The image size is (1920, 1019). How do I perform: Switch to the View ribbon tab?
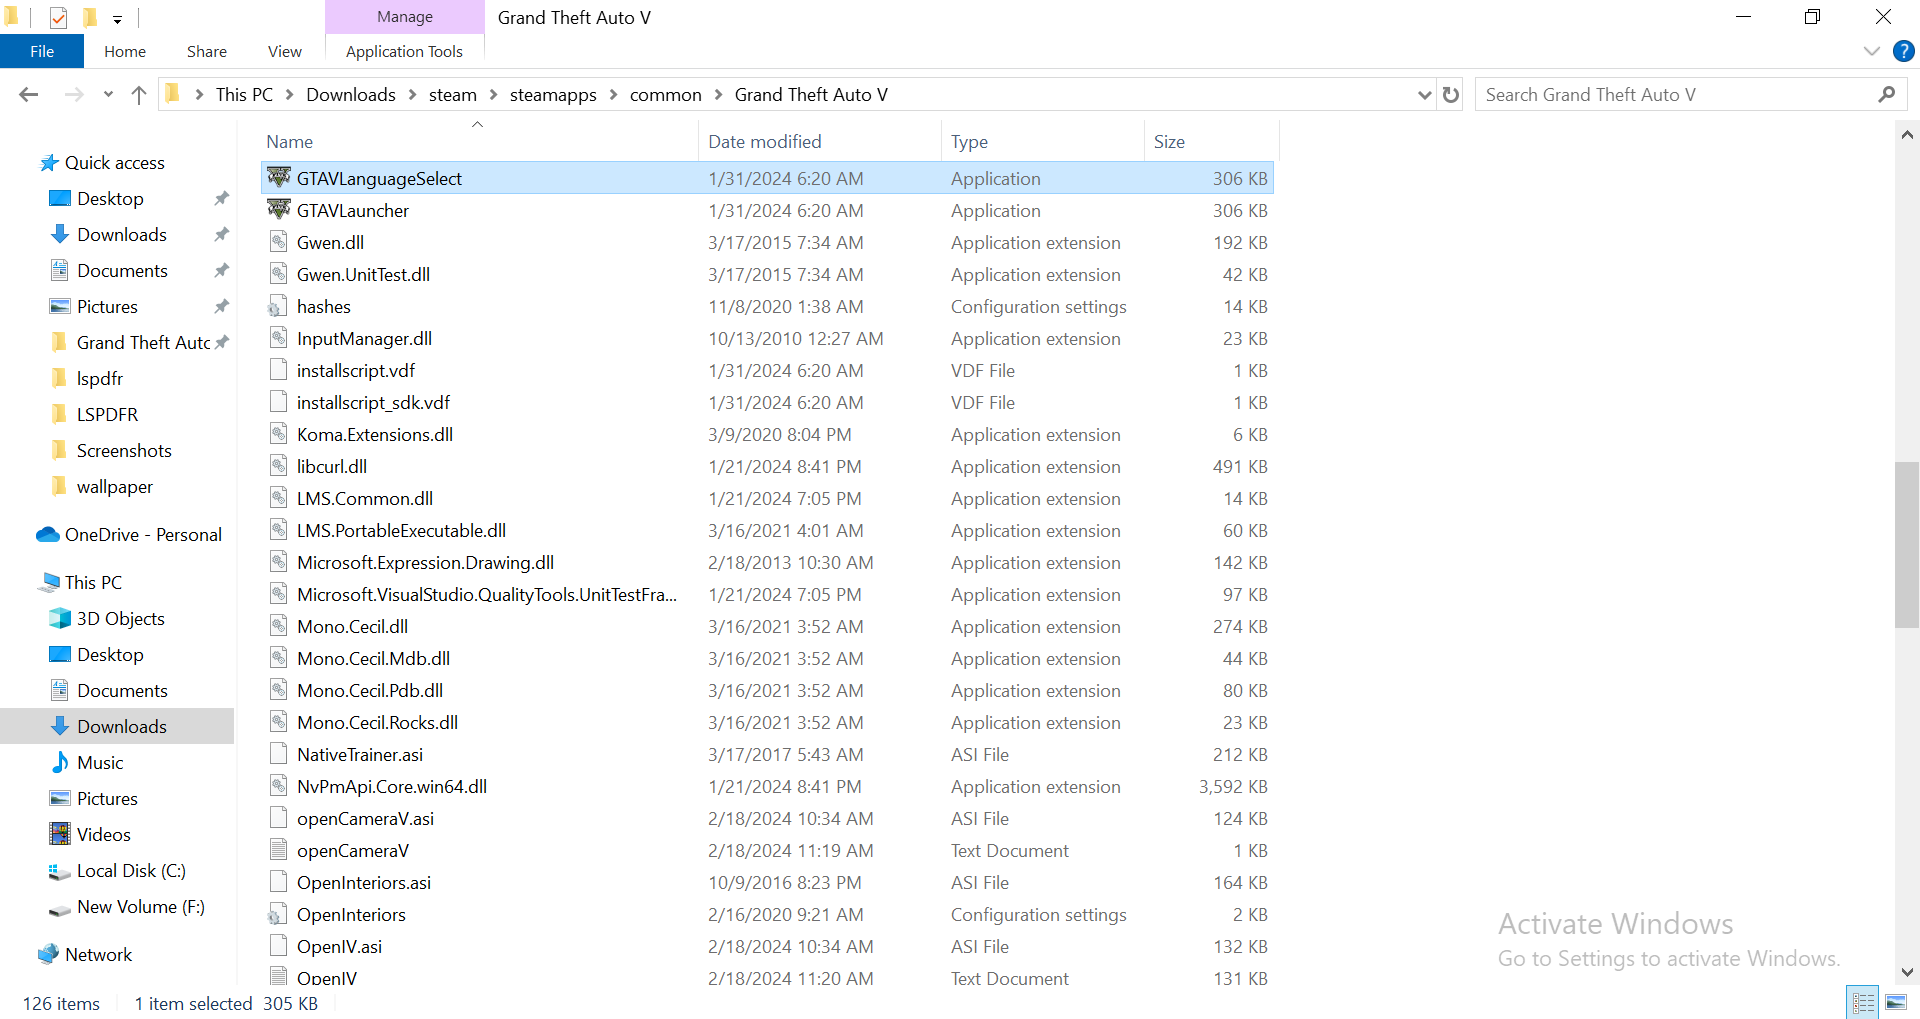284,51
